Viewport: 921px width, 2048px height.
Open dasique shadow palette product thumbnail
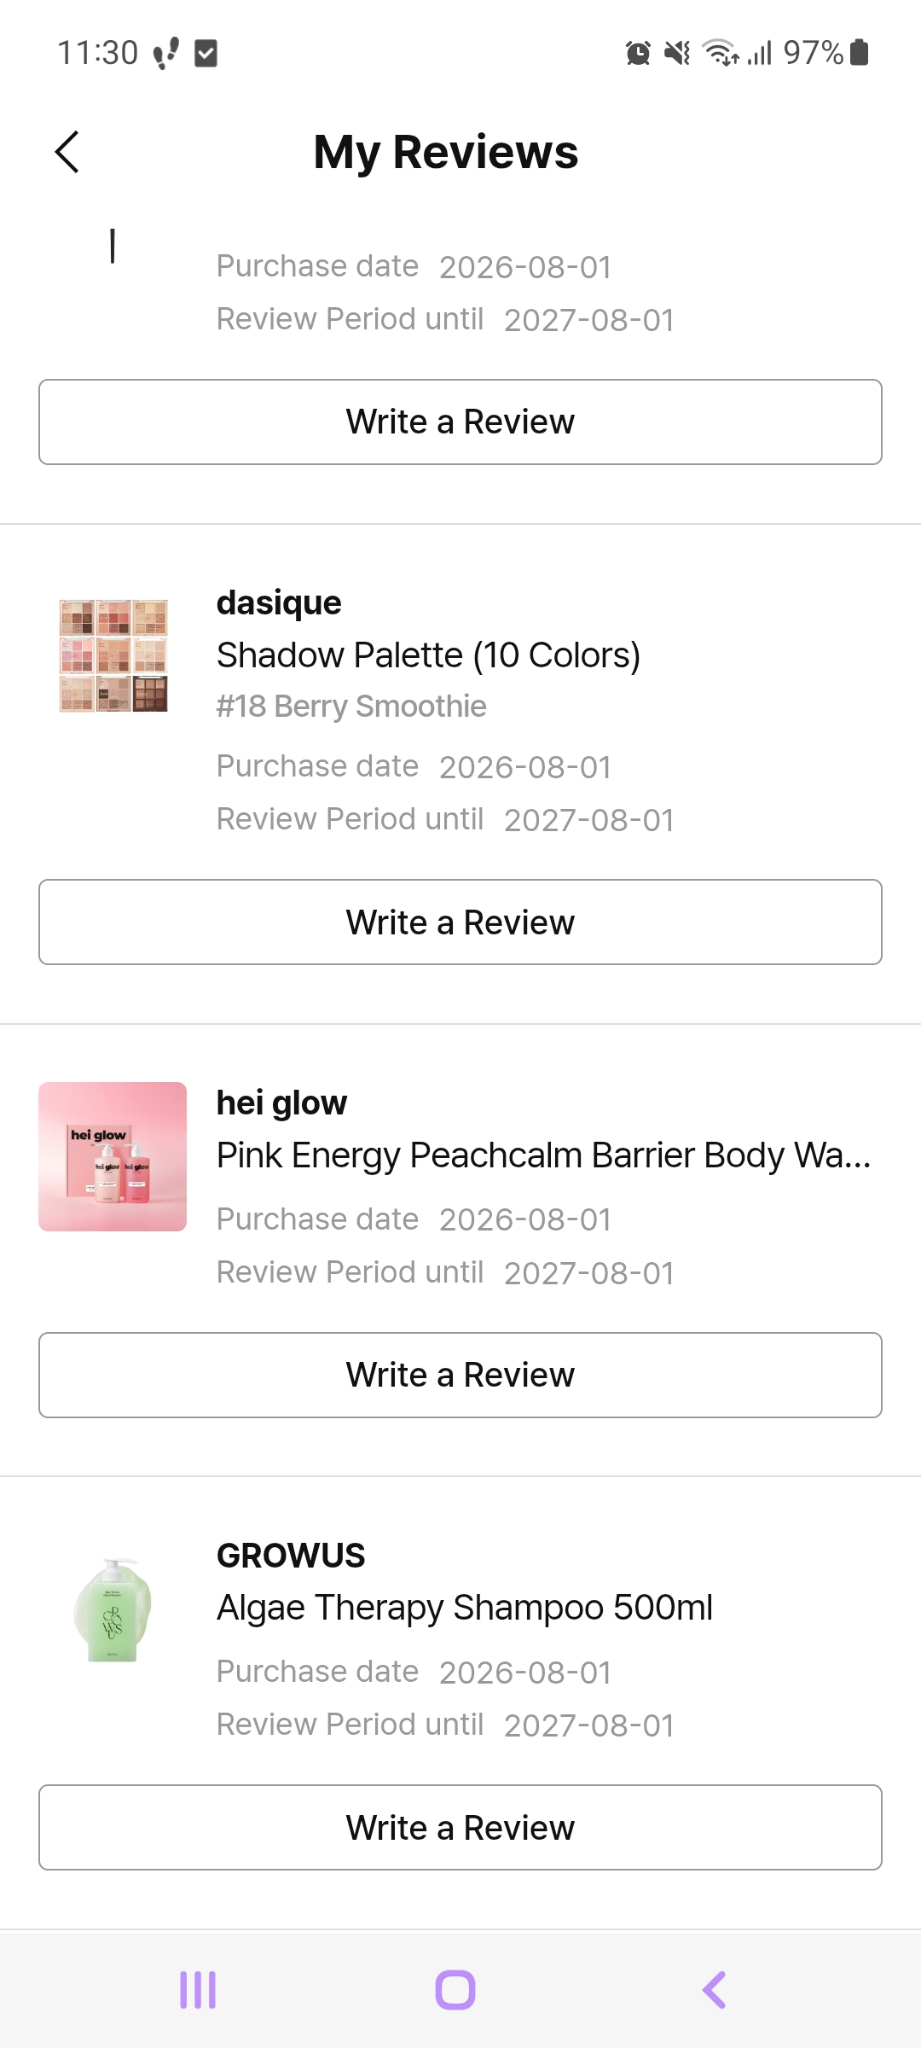click(x=113, y=656)
